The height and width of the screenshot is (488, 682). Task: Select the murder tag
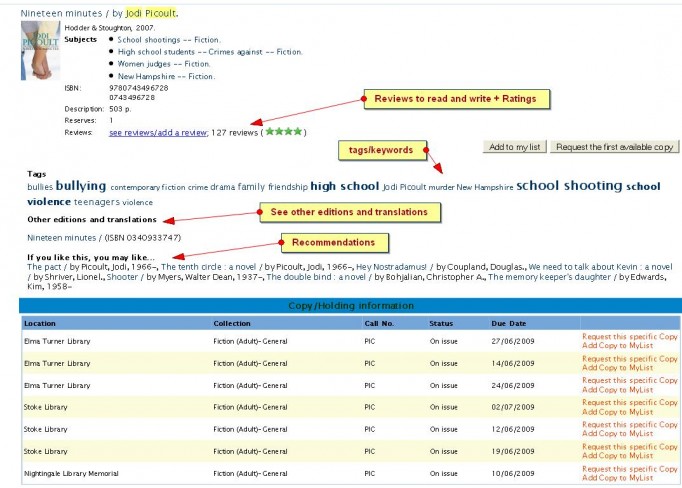tap(441, 187)
